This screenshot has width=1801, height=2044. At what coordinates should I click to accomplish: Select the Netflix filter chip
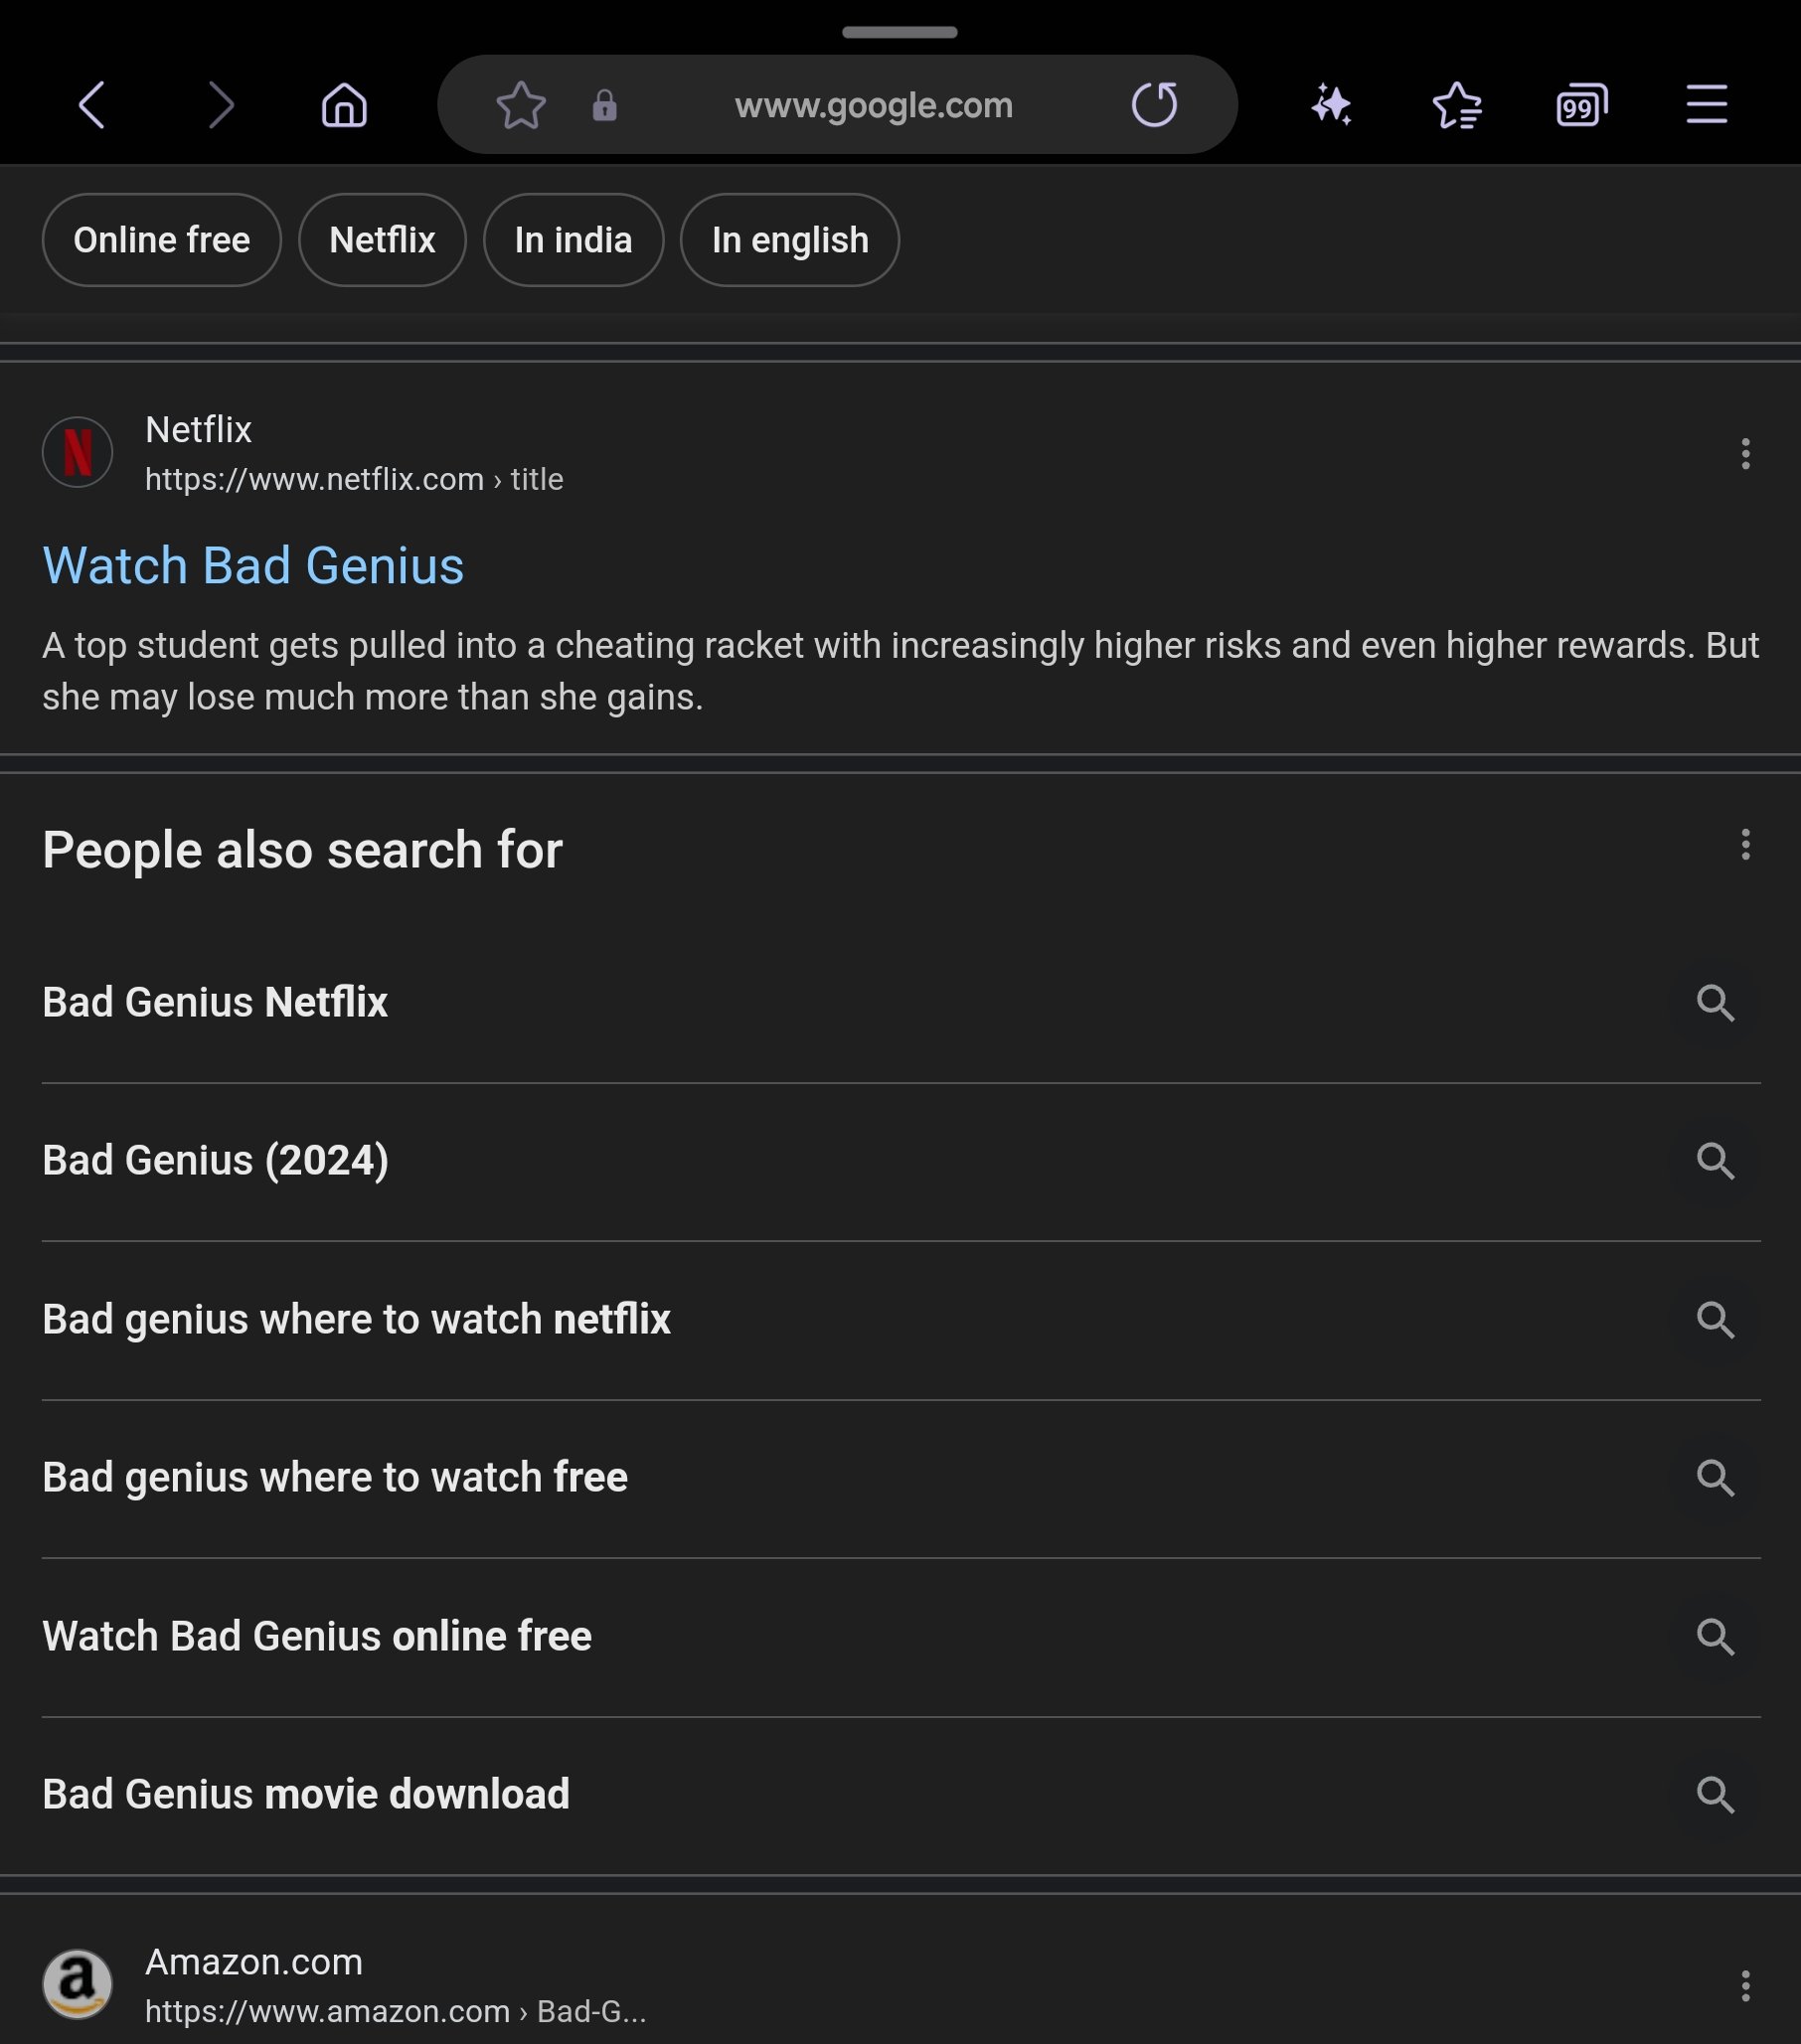(x=382, y=240)
